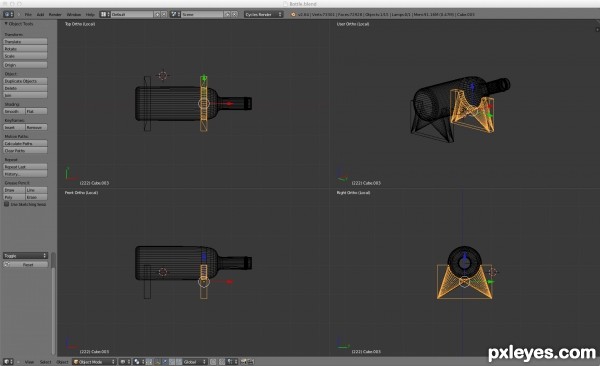Open the Global orientation dropdown
The width and height of the screenshot is (600, 366).
(x=195, y=362)
